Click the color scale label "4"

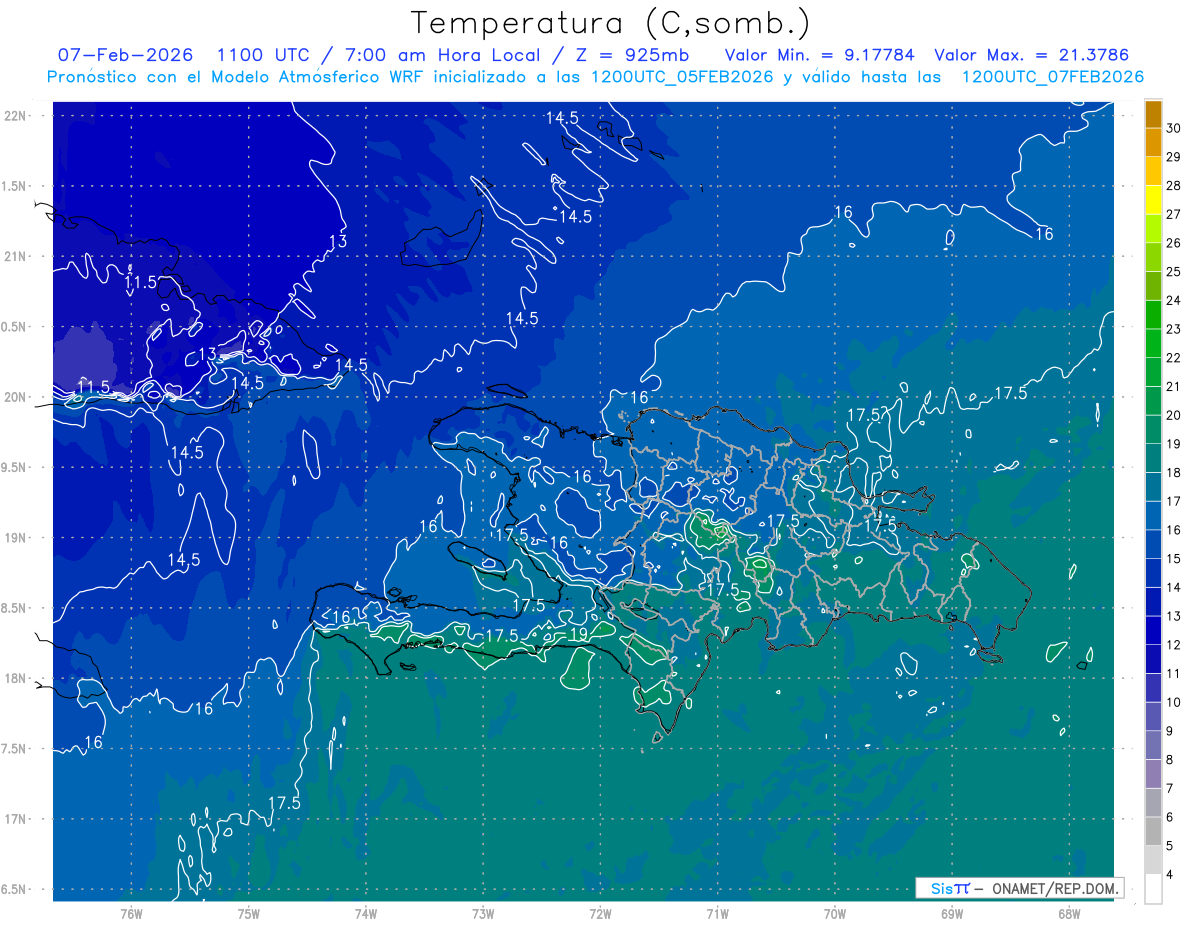1171,875
